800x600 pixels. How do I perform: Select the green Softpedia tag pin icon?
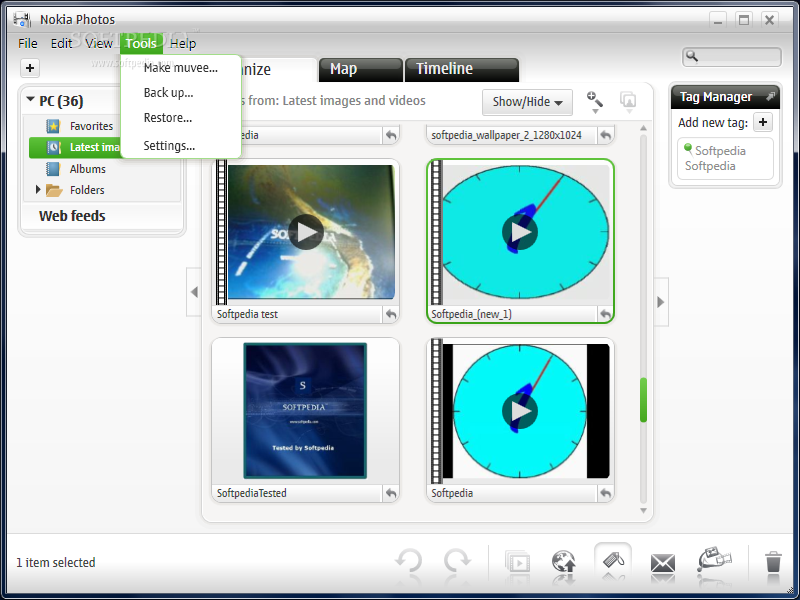688,148
